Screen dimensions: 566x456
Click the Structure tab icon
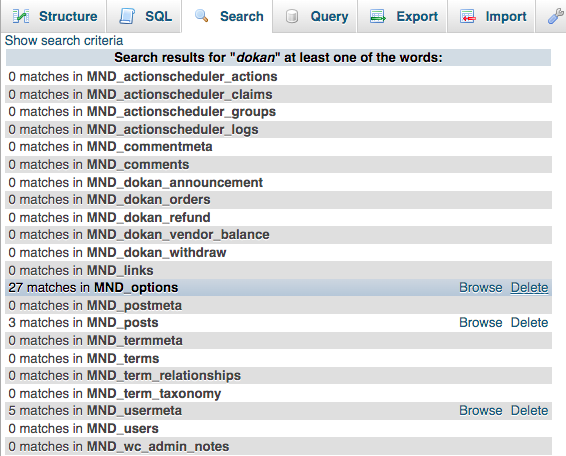point(21,16)
